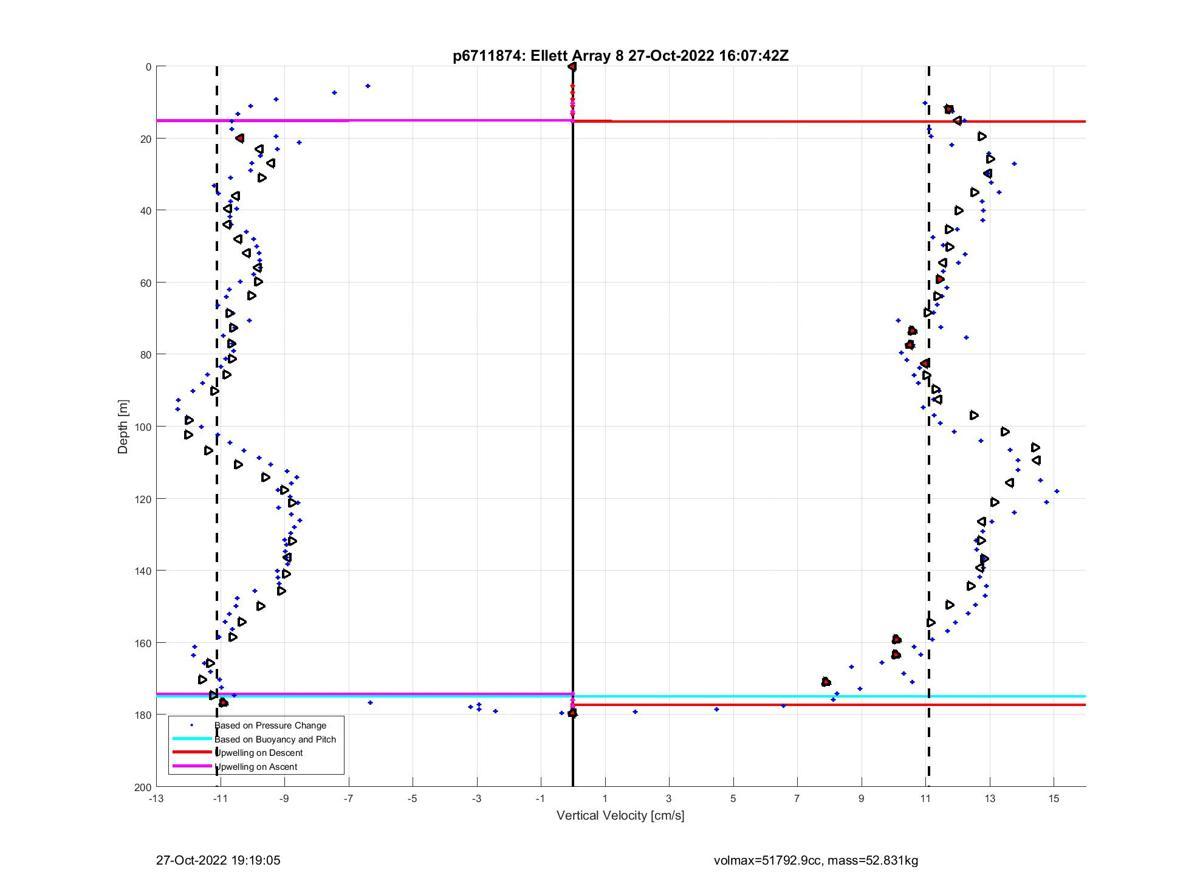Click x-axis tick label 13
Viewport: 1200px width, 885px height.
click(990, 798)
